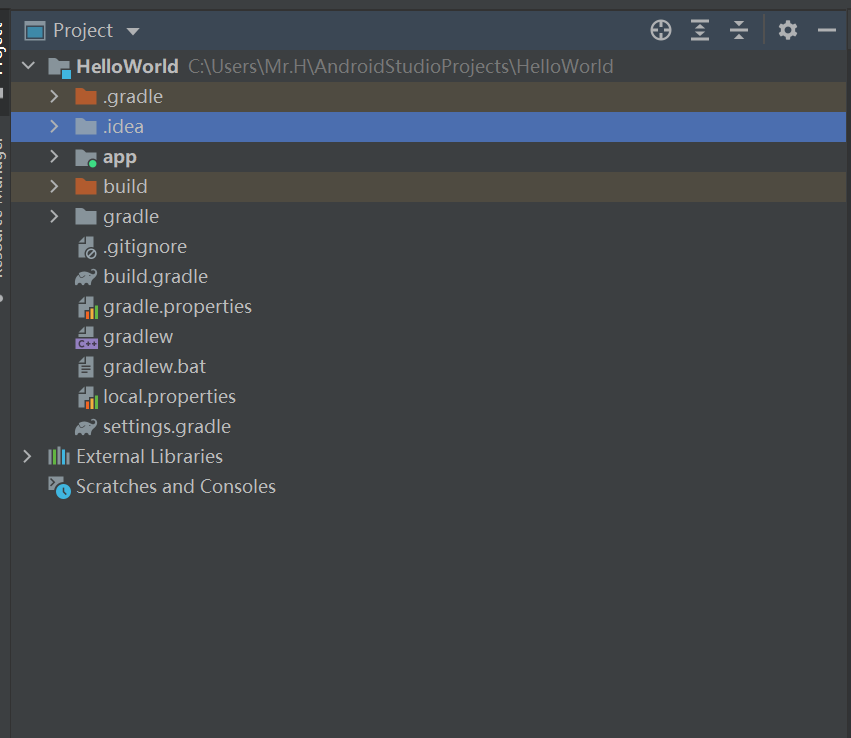Select the gradlew file
Screen dimensions: 851x738
pos(138,337)
